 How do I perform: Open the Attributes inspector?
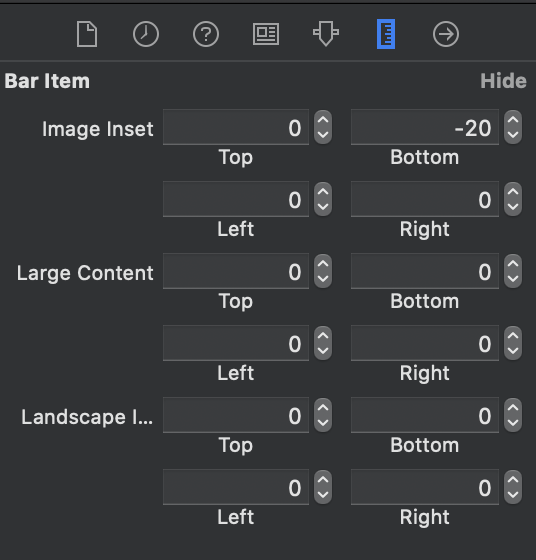pyautogui.click(x=326, y=34)
